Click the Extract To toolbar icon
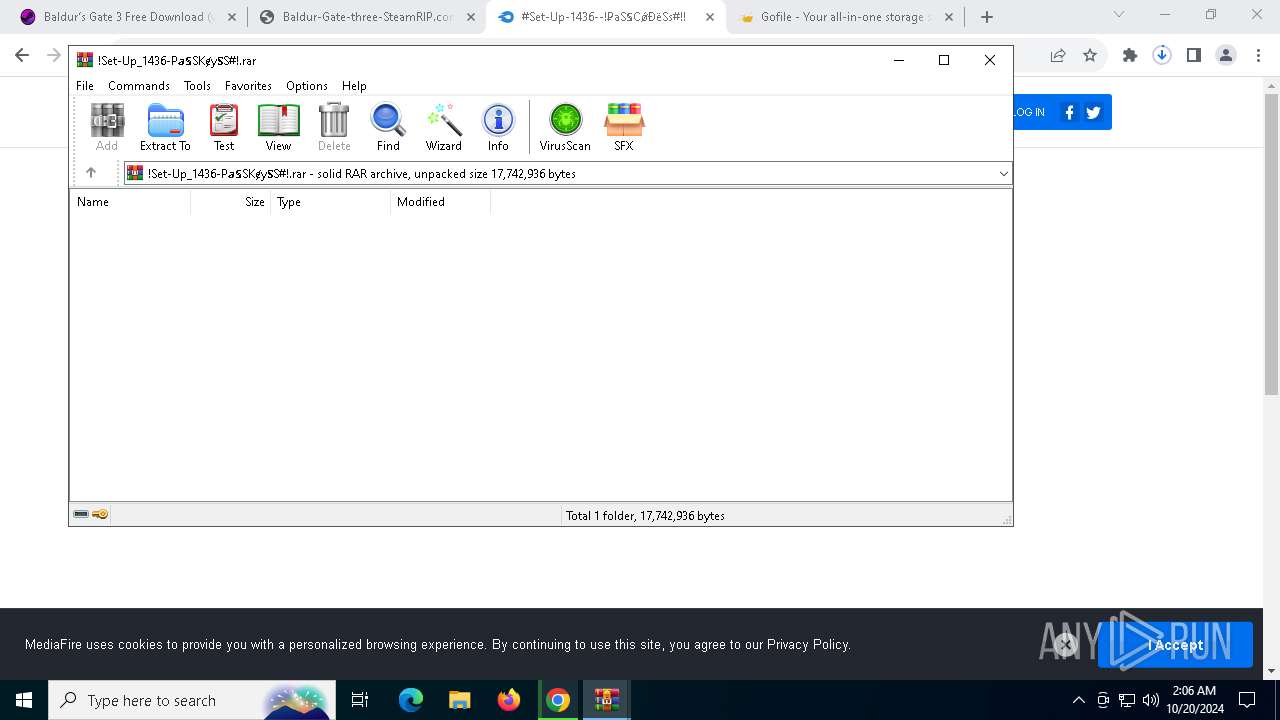 (x=165, y=127)
